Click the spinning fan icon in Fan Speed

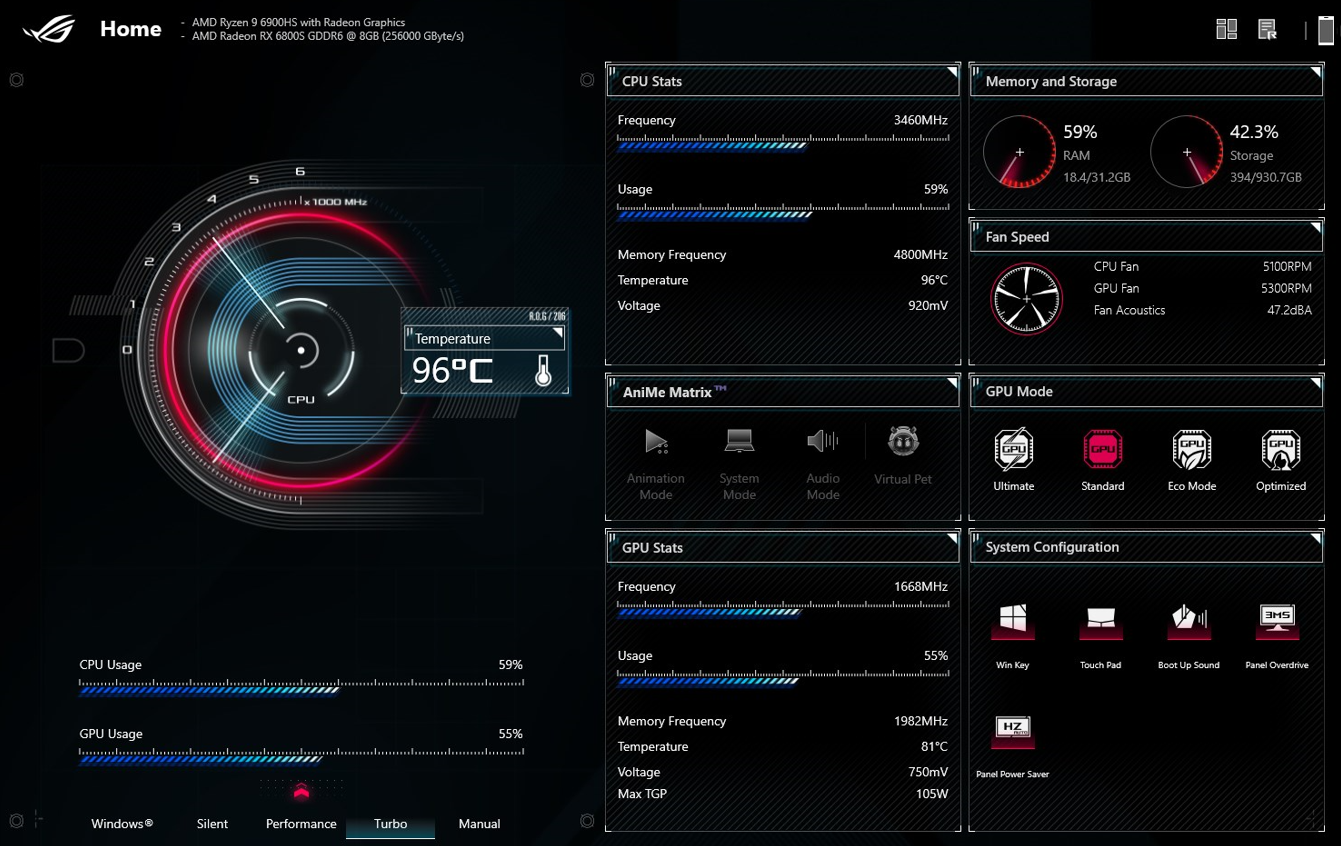click(1026, 298)
